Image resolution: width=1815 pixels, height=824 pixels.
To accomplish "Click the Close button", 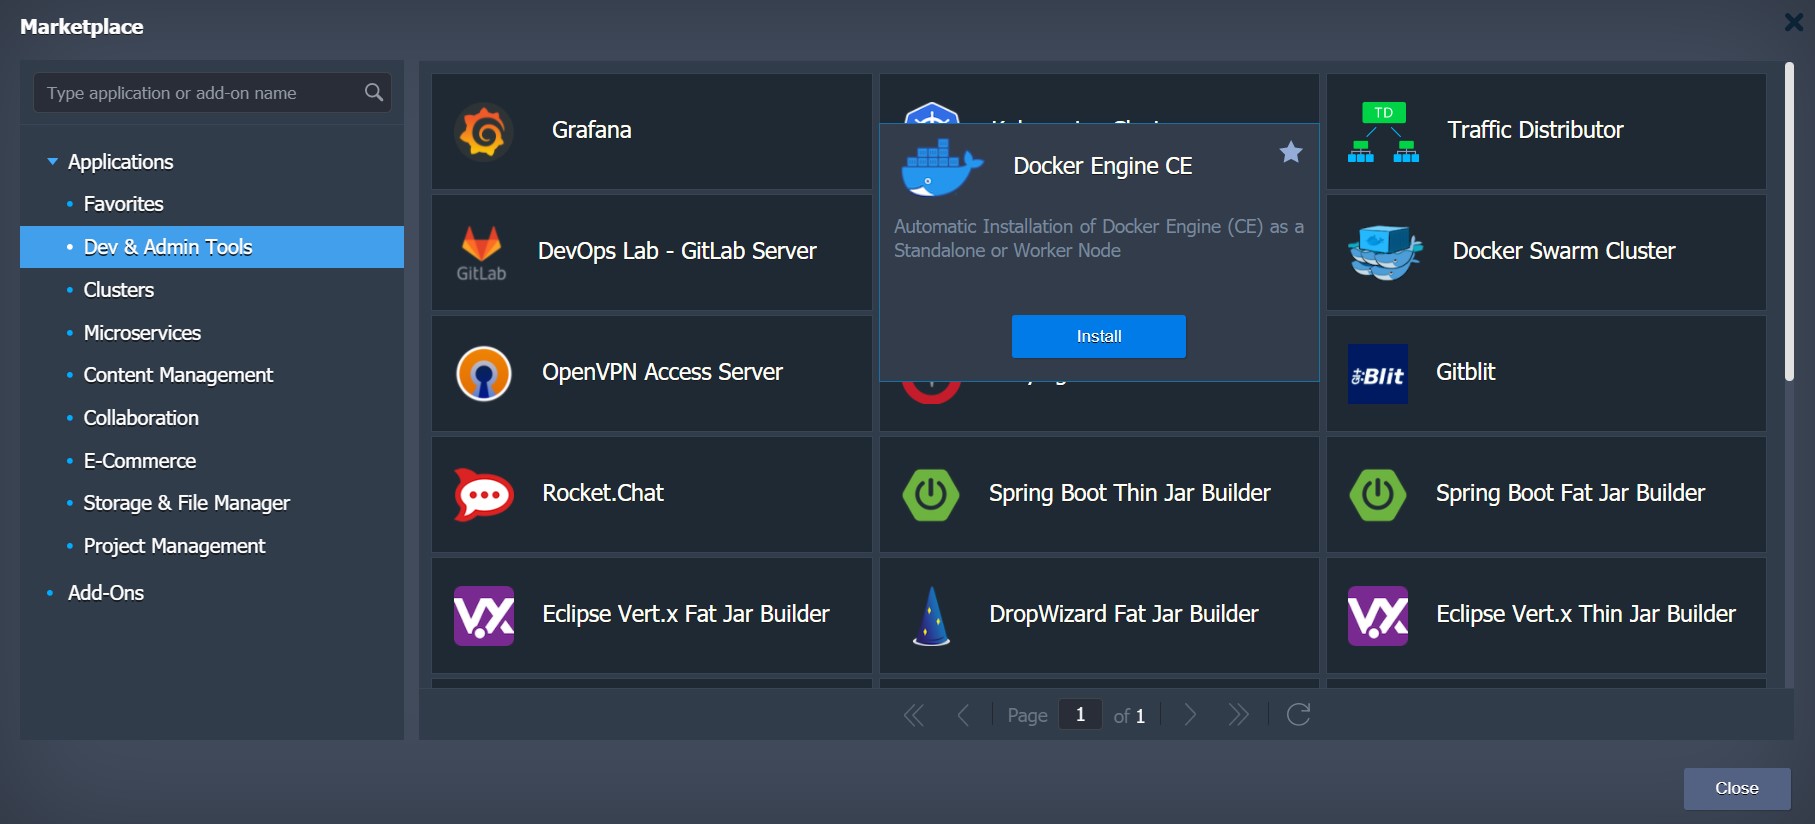I will [x=1737, y=788].
